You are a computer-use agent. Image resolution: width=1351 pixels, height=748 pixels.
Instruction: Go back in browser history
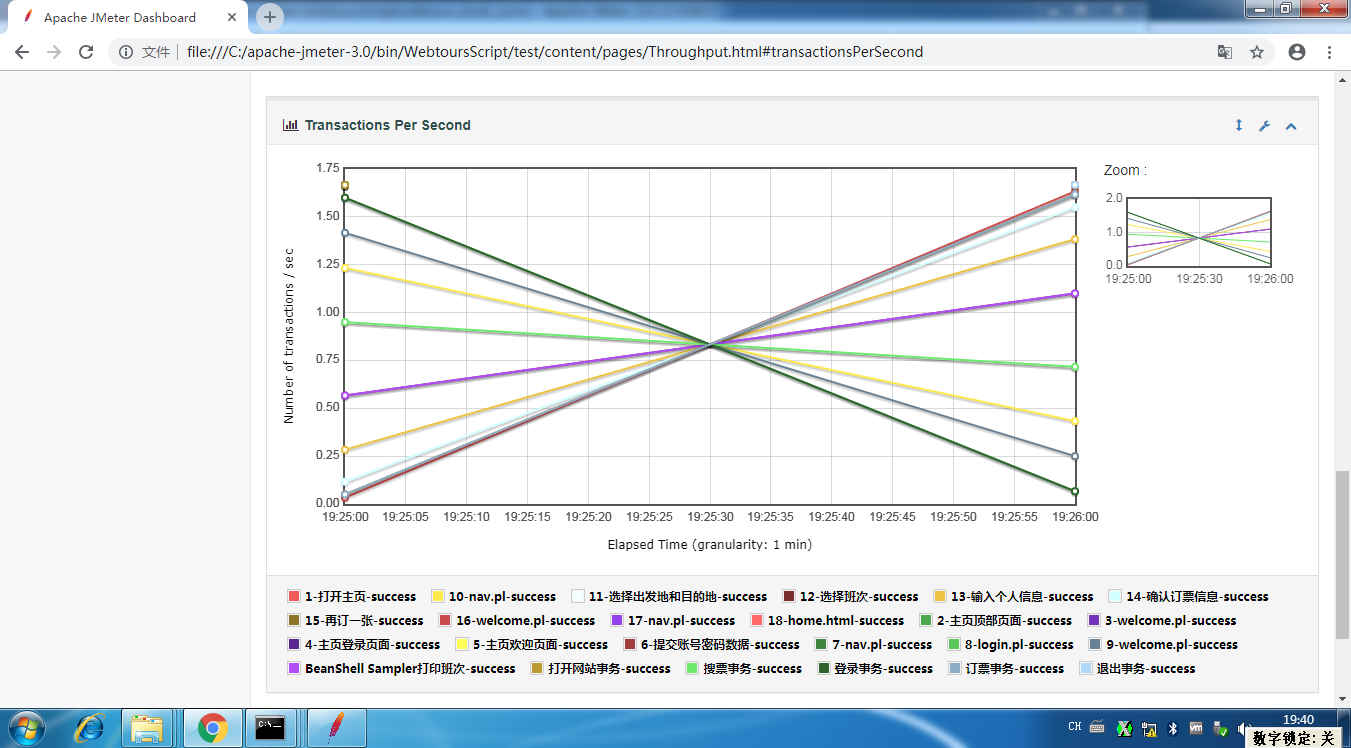[22, 52]
